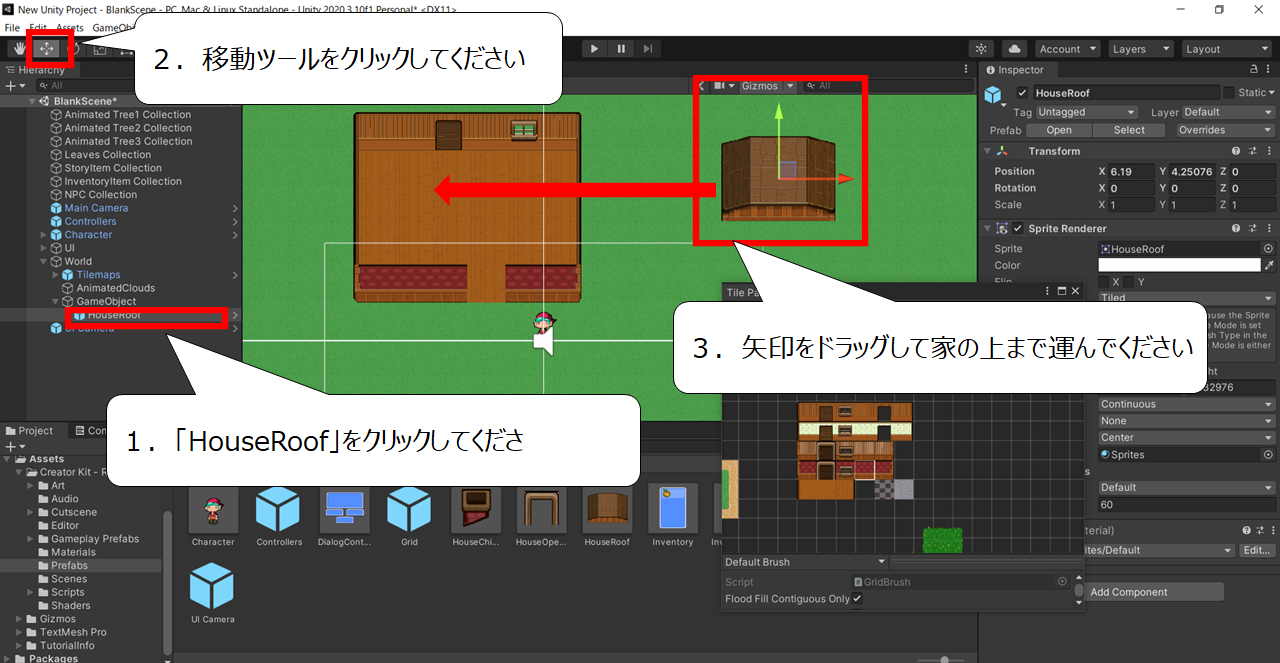Click the Step frame button
Screen dimensions: 1280x663
pyautogui.click(x=648, y=48)
